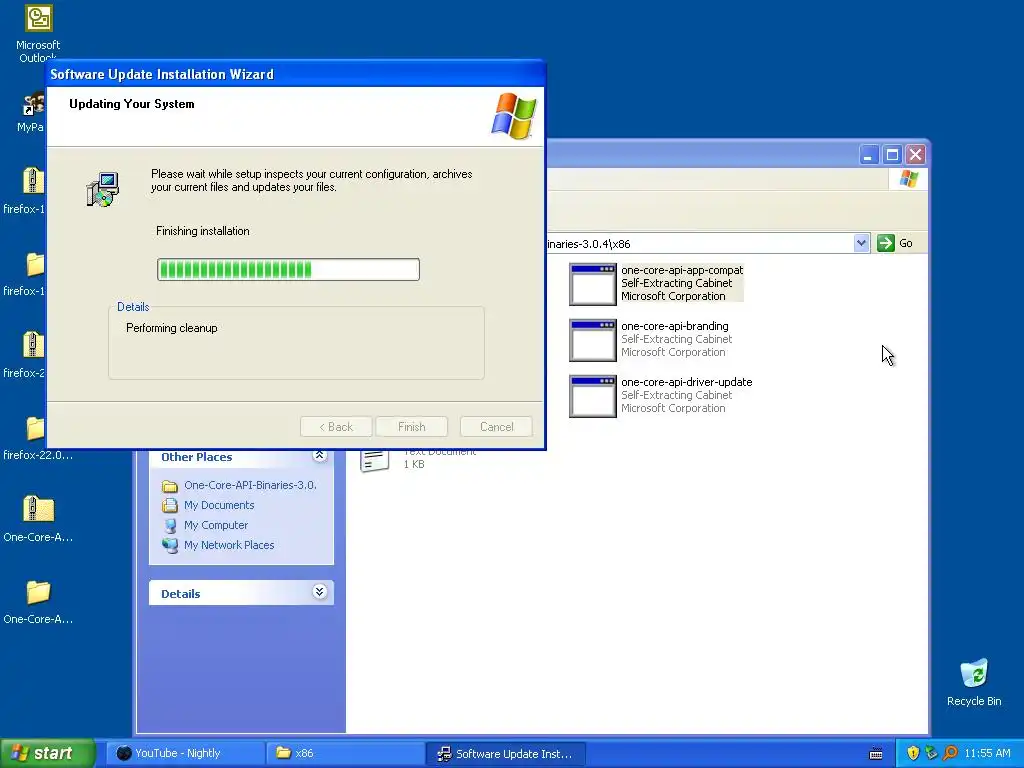The width and height of the screenshot is (1024, 768).
Task: Click the installation progress bar
Action: click(288, 269)
